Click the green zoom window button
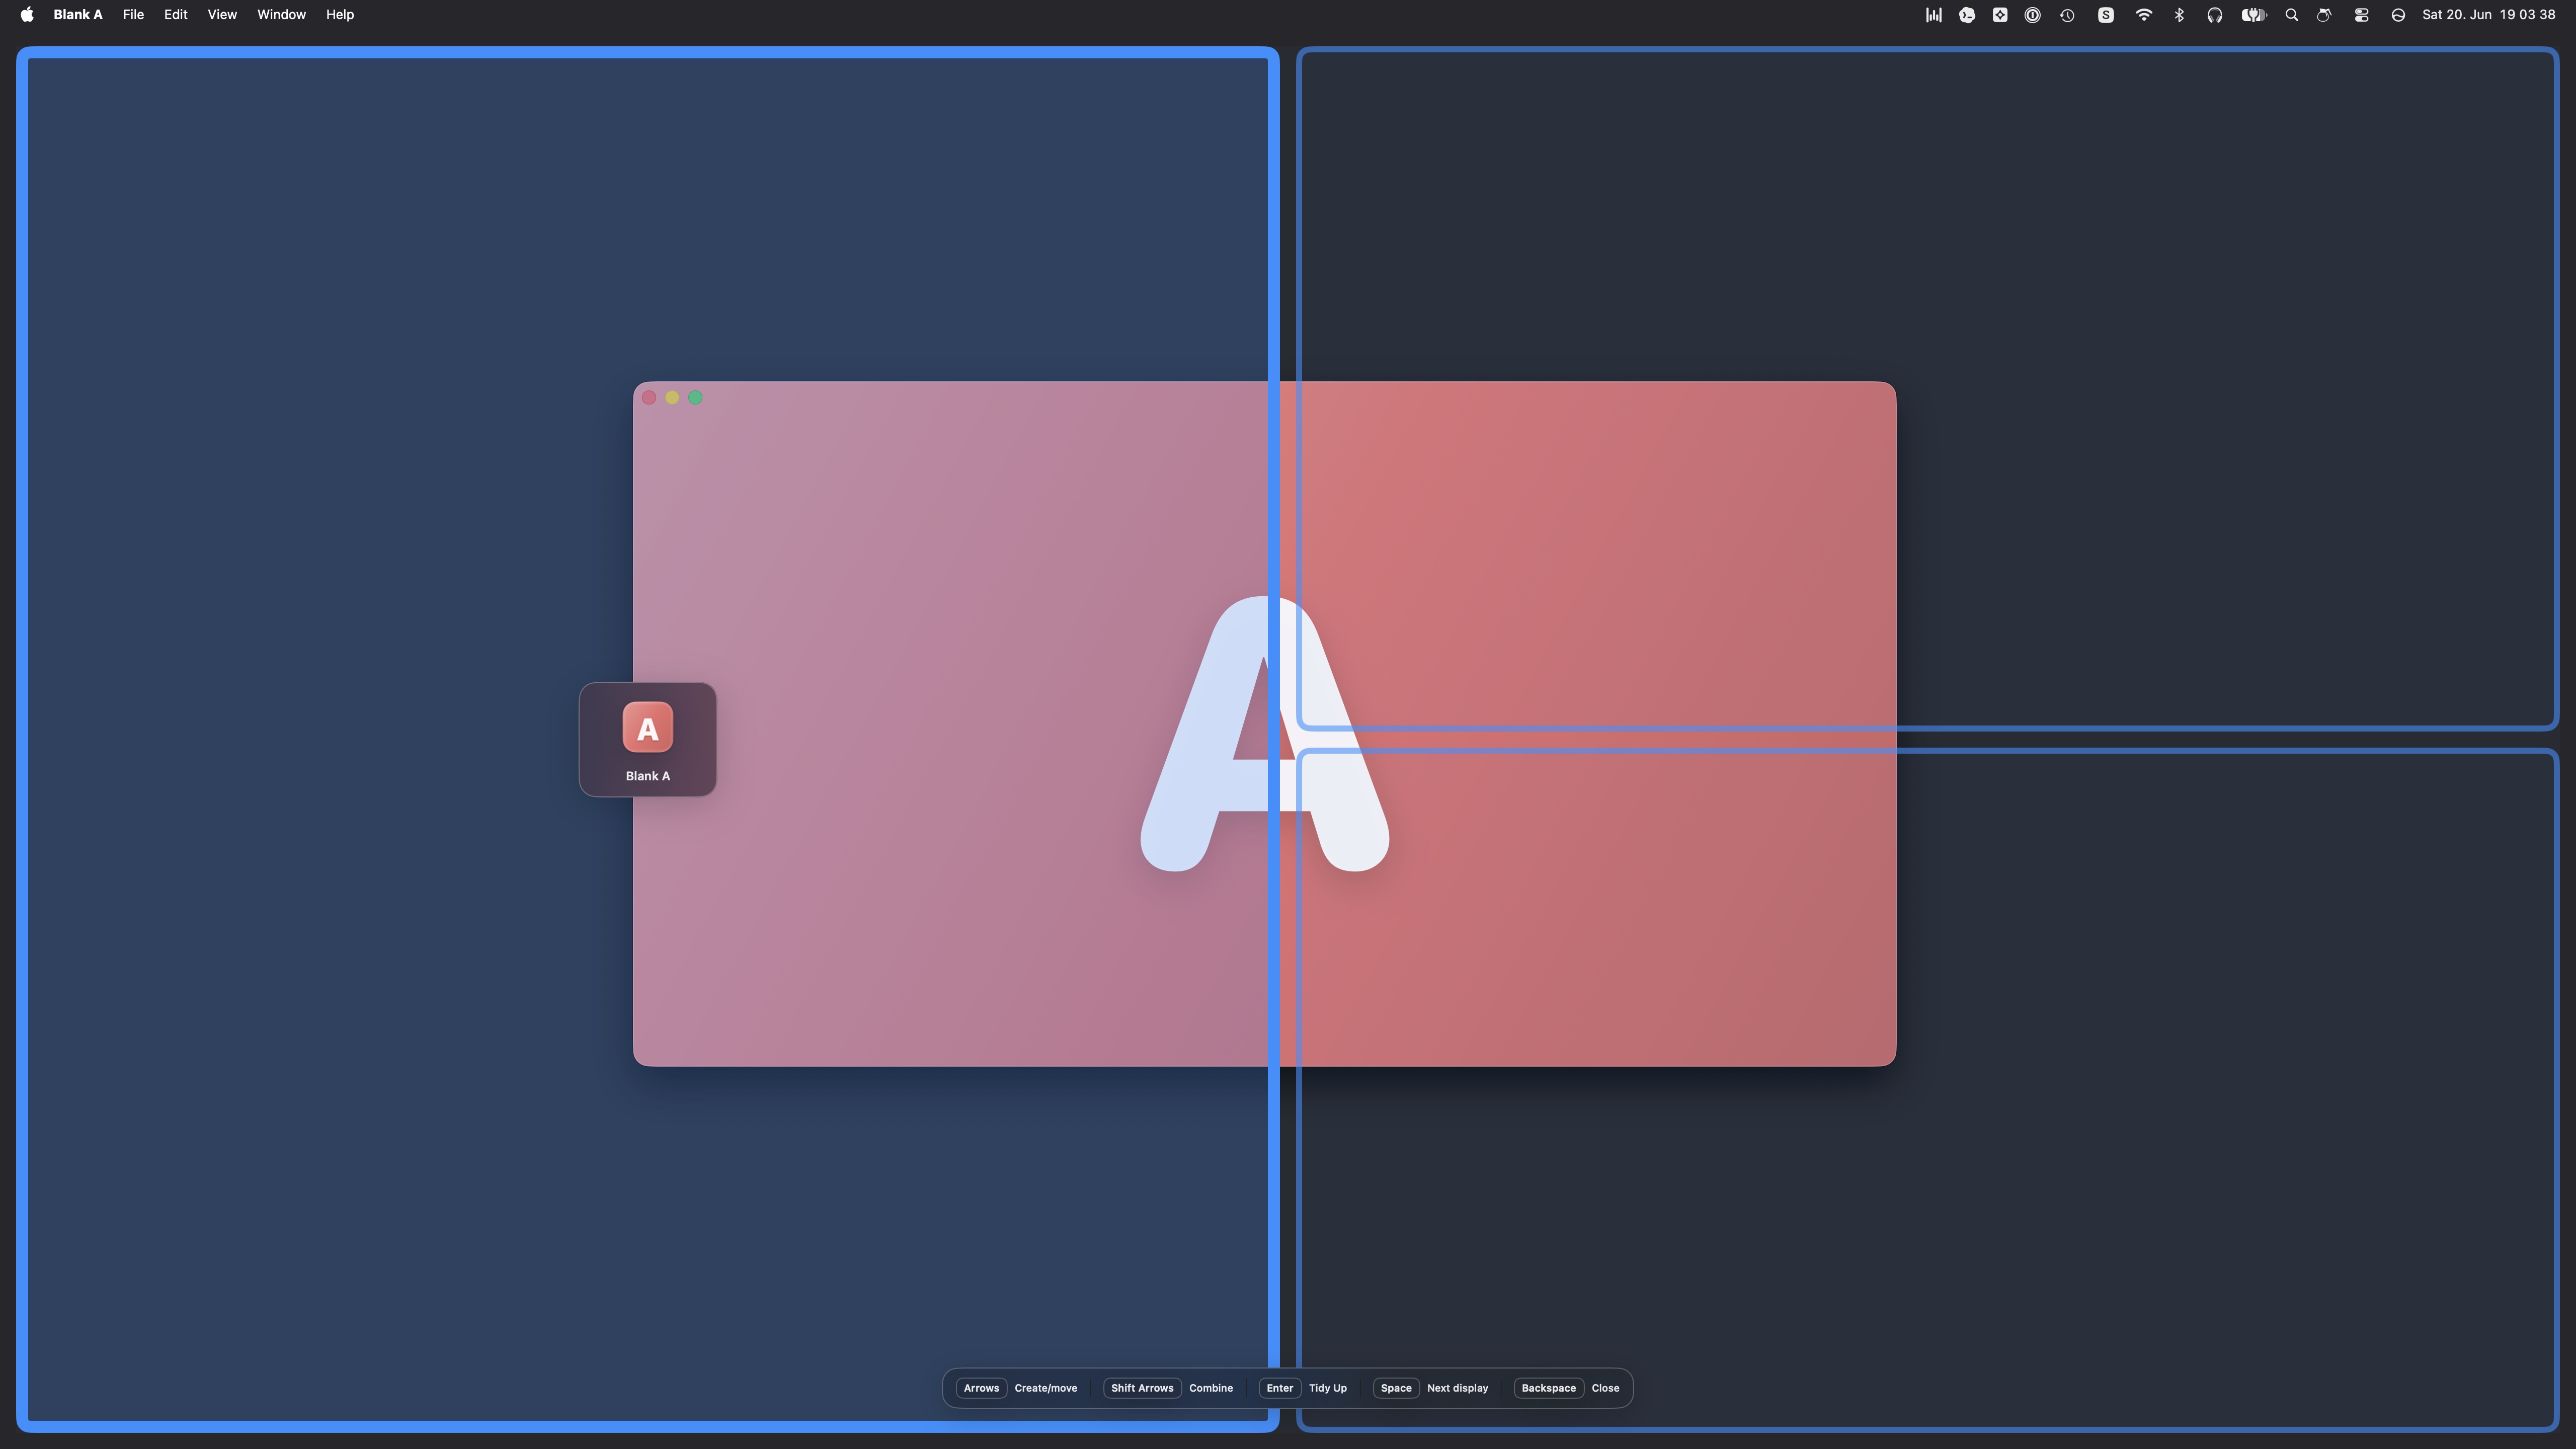Viewport: 2576px width, 1449px height. 695,398
